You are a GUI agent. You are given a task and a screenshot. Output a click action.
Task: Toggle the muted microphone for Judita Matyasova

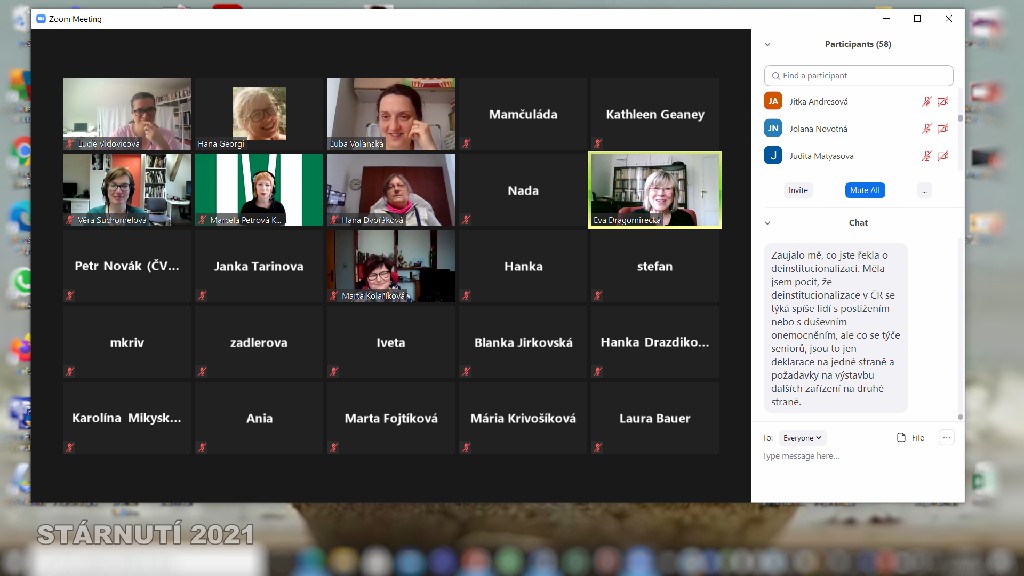pos(927,155)
